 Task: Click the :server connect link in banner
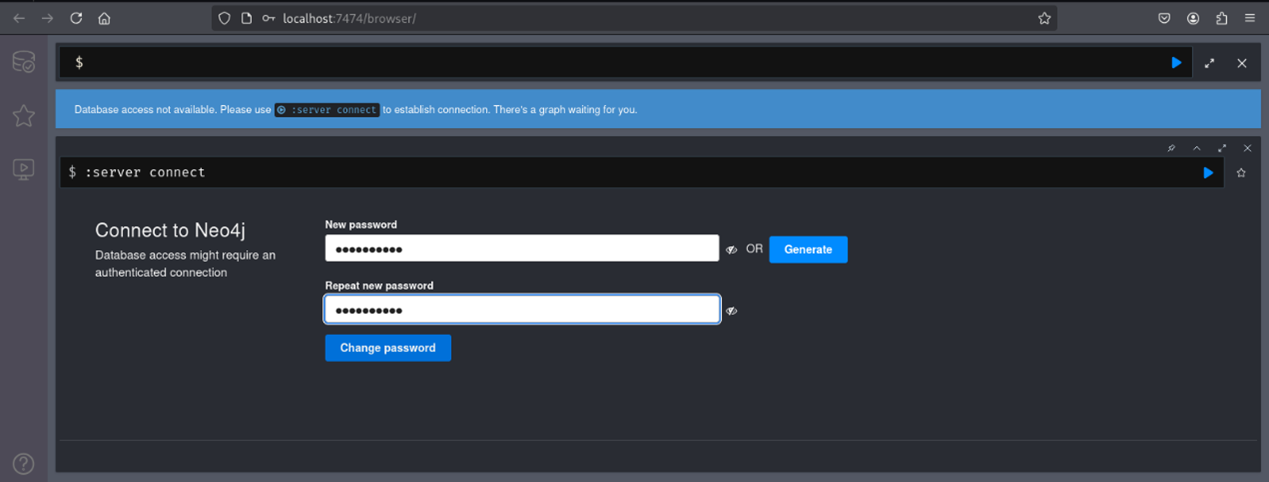(x=328, y=110)
